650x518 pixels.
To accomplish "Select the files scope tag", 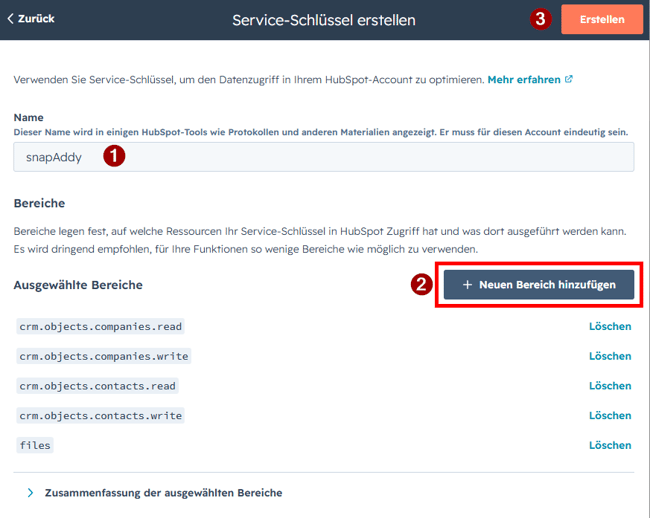I will click(35, 445).
